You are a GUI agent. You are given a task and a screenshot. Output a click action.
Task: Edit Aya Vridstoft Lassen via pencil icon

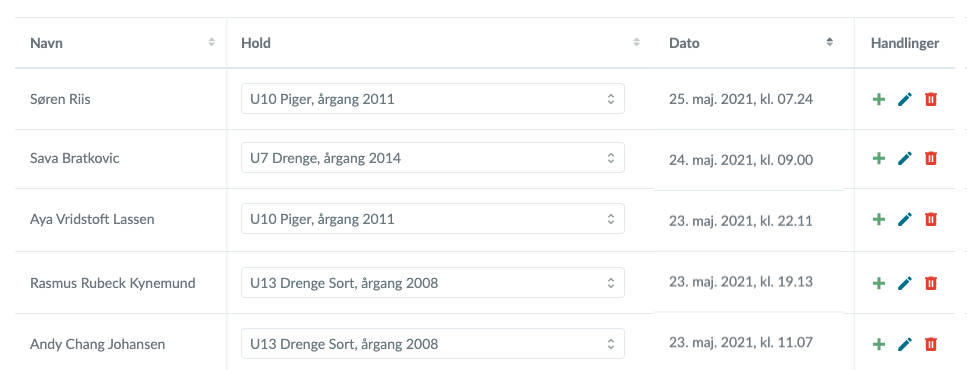(x=905, y=219)
